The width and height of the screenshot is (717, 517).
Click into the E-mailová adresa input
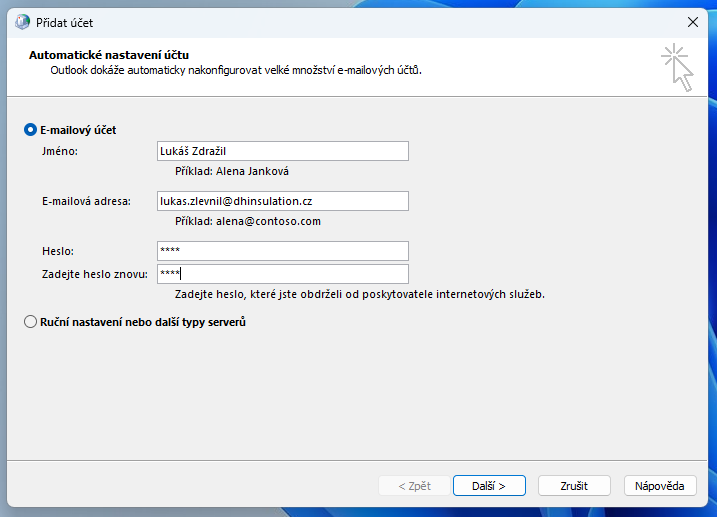(283, 201)
